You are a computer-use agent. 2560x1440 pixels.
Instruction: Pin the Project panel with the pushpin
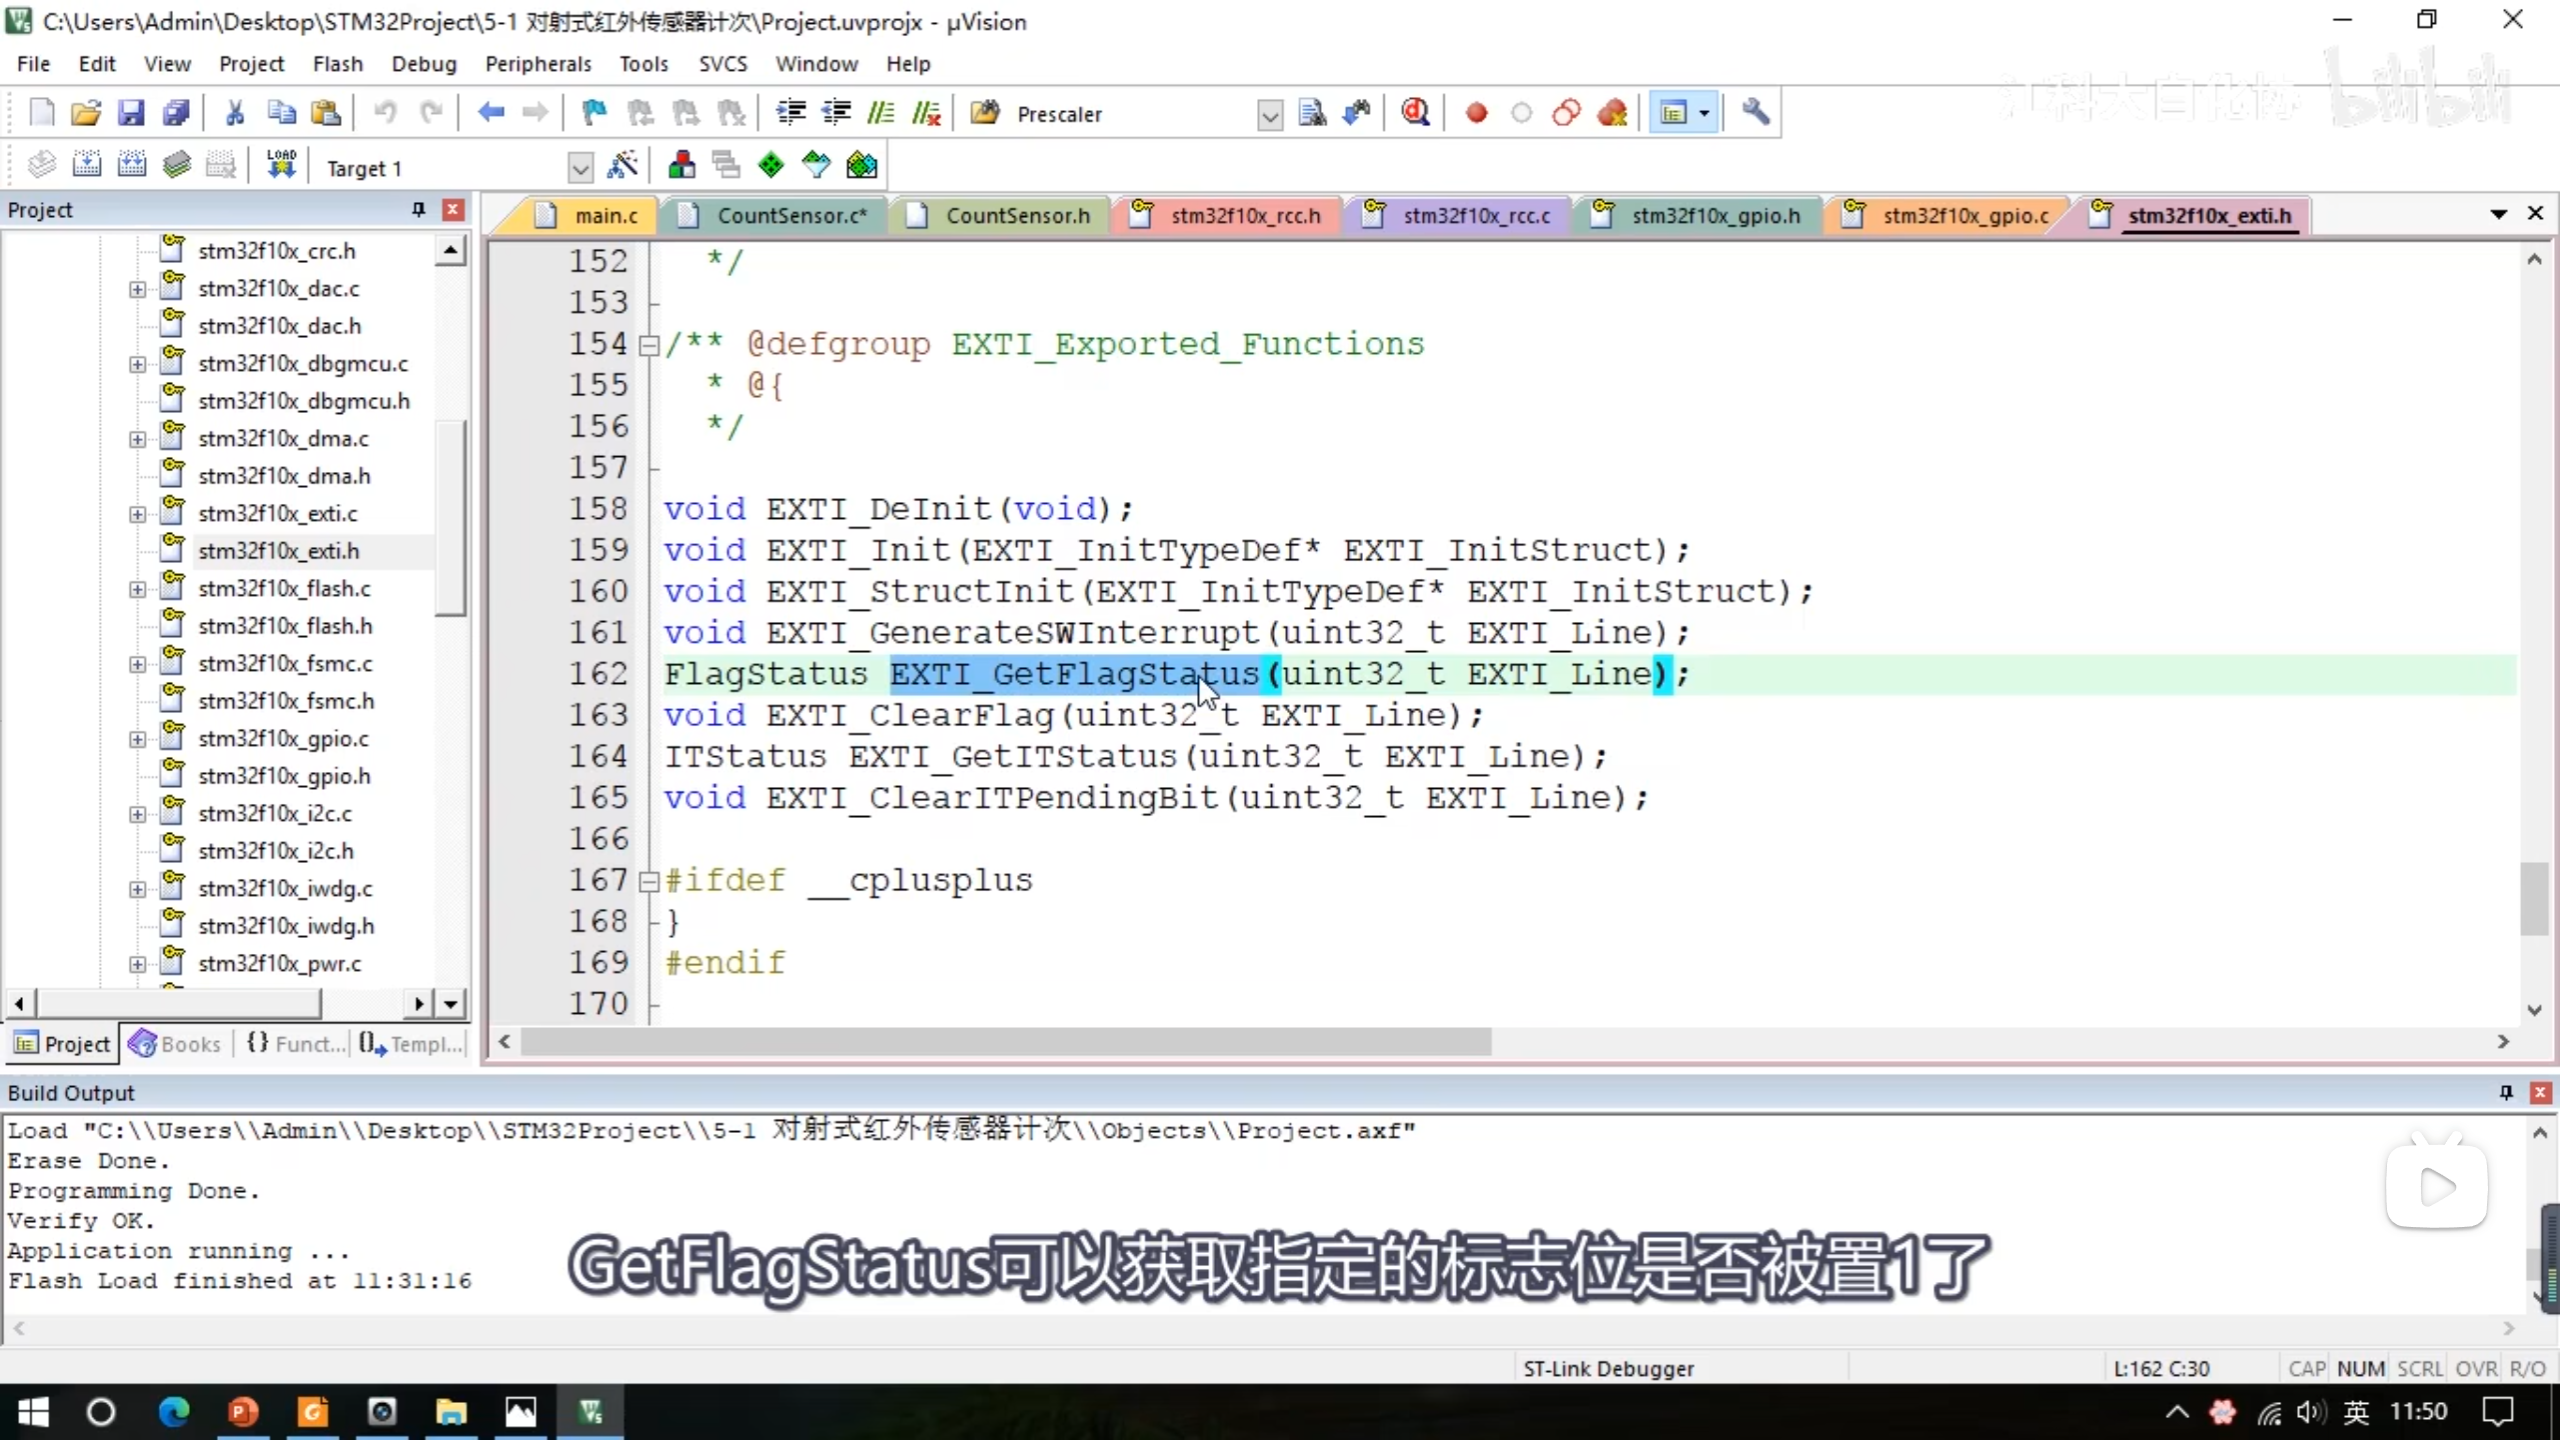[x=418, y=209]
